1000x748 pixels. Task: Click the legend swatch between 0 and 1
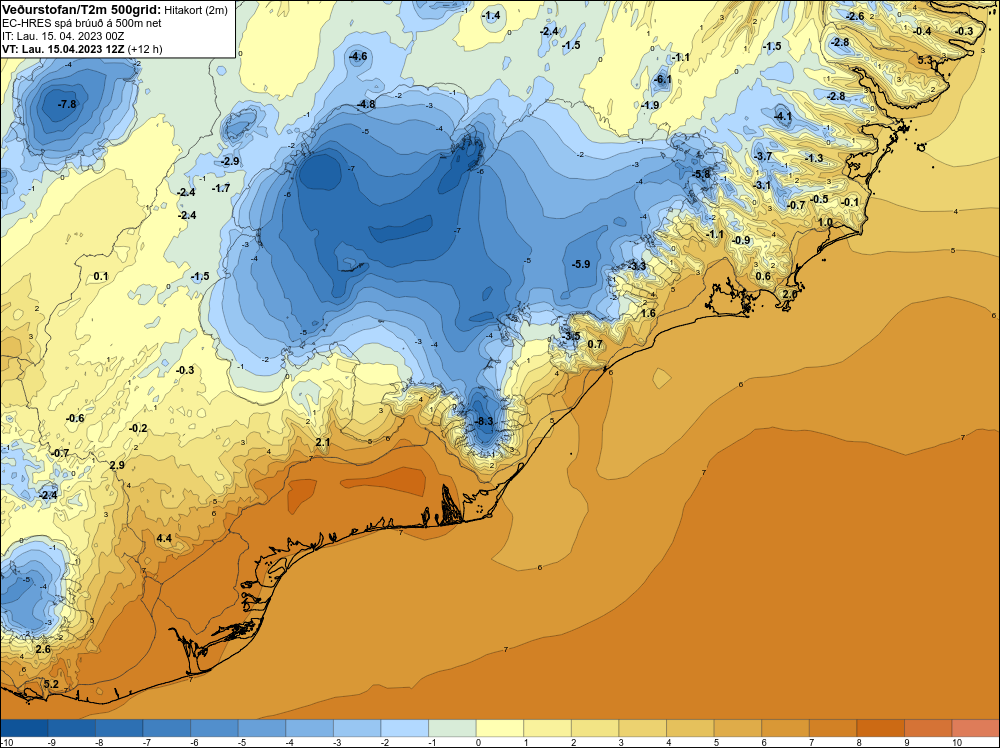click(500, 728)
